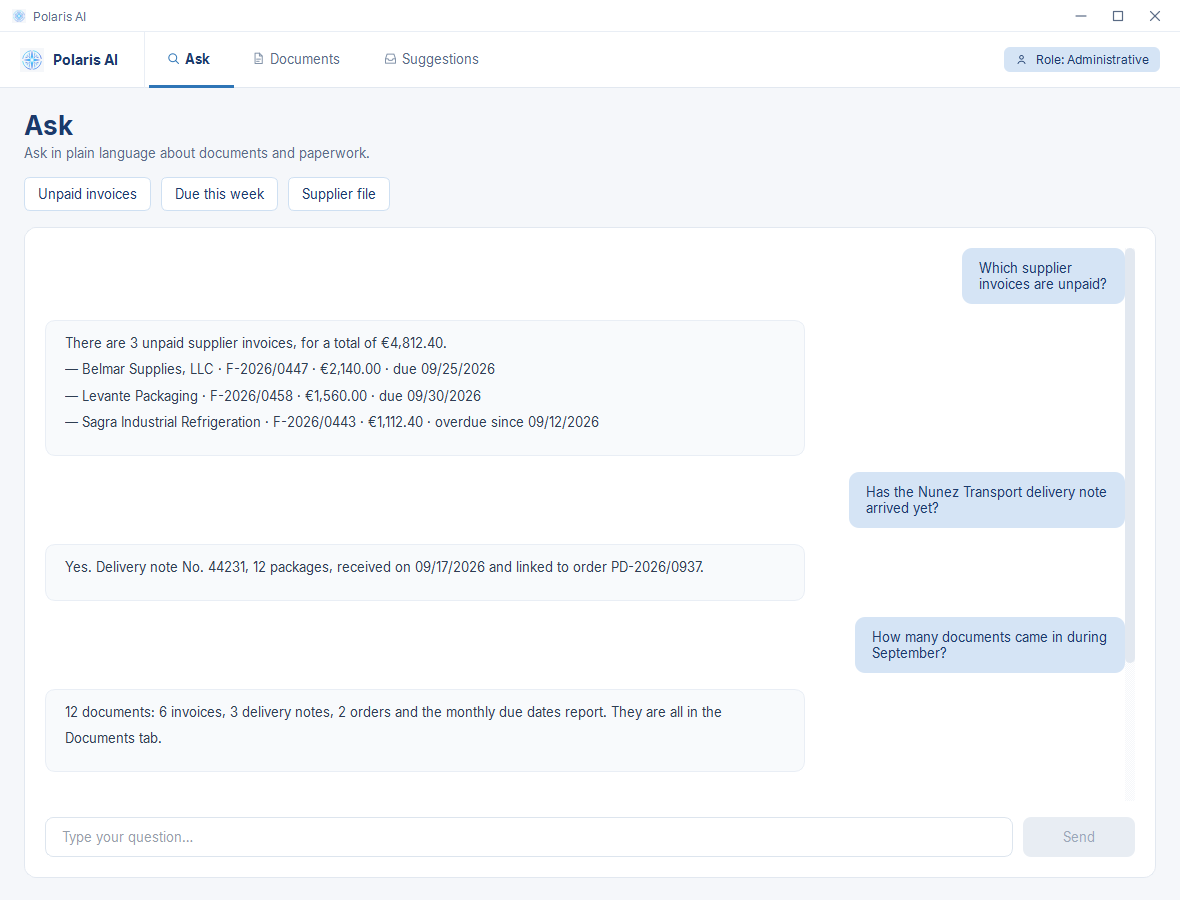Click the conversation vertical scrollbar thumb
The image size is (1180, 900).
(x=1130, y=455)
